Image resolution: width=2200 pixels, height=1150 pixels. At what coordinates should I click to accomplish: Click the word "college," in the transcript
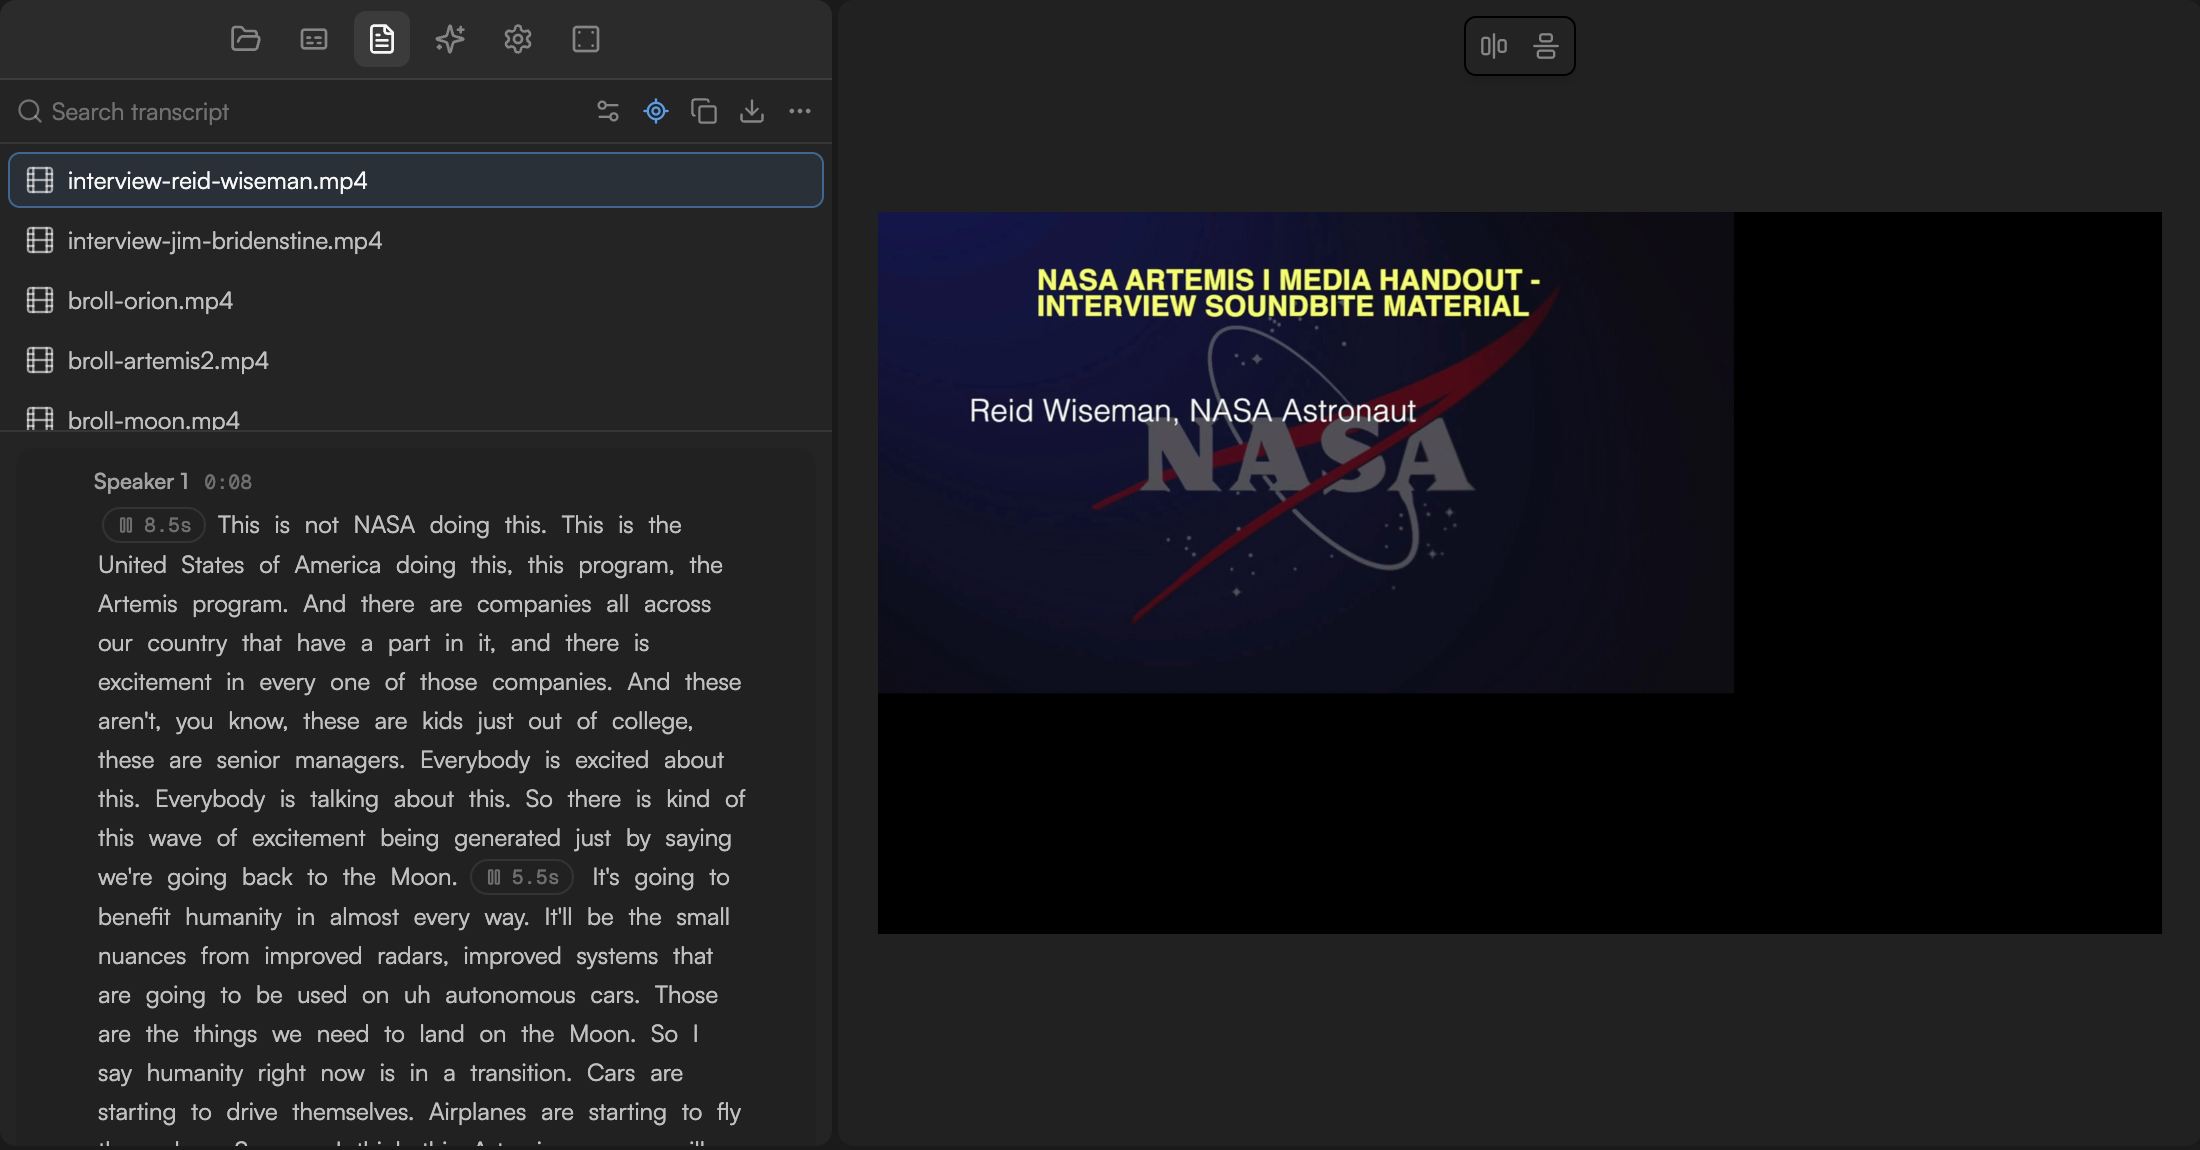[x=651, y=721]
